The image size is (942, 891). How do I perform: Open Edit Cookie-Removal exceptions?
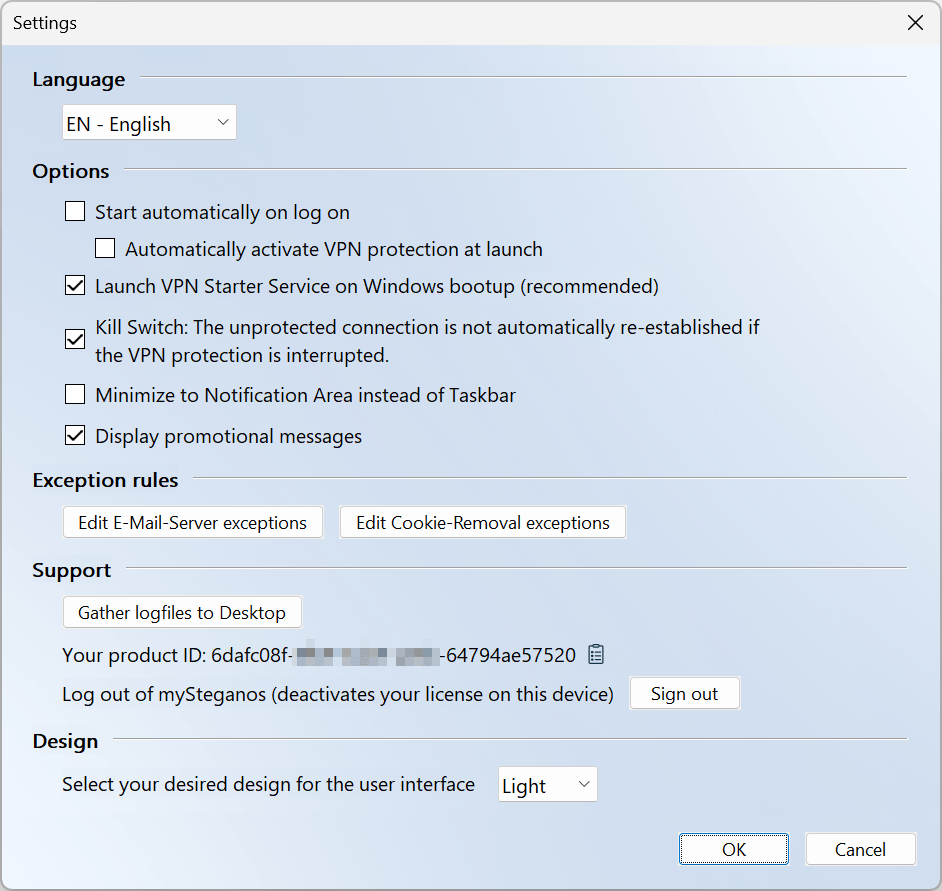(x=482, y=522)
